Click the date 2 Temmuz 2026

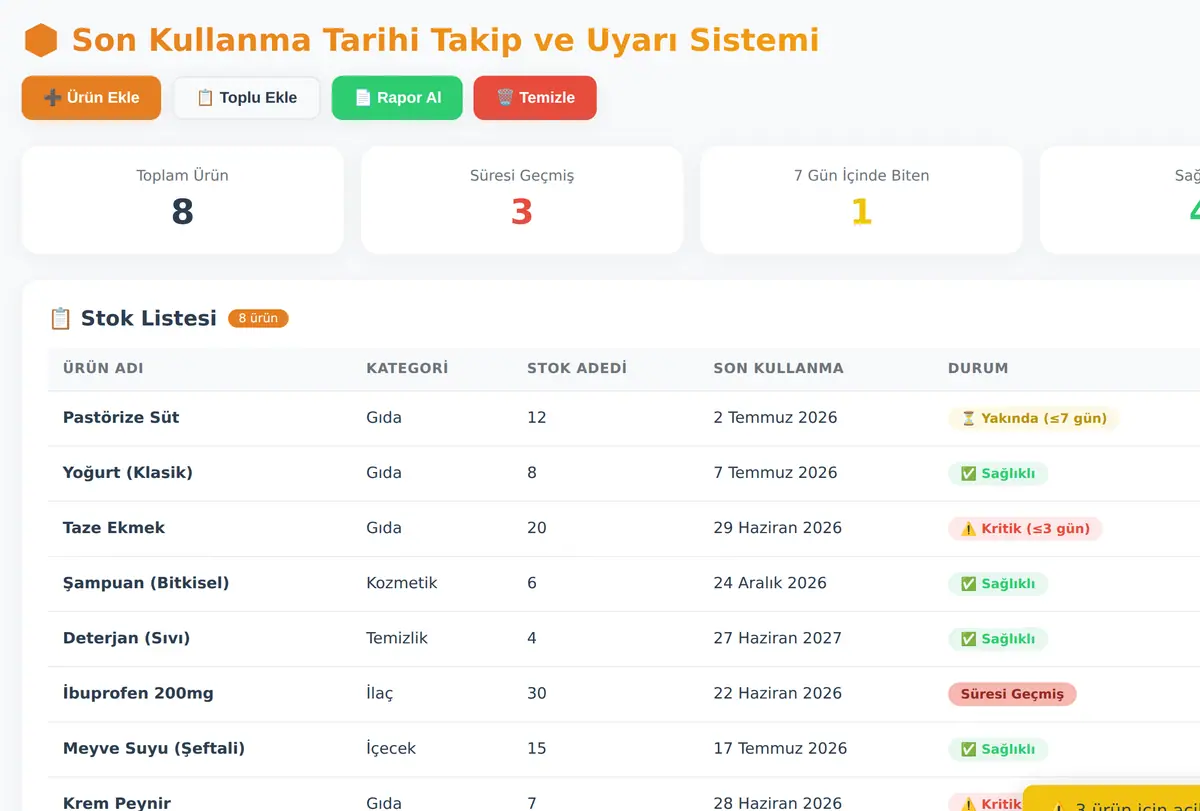click(x=775, y=418)
